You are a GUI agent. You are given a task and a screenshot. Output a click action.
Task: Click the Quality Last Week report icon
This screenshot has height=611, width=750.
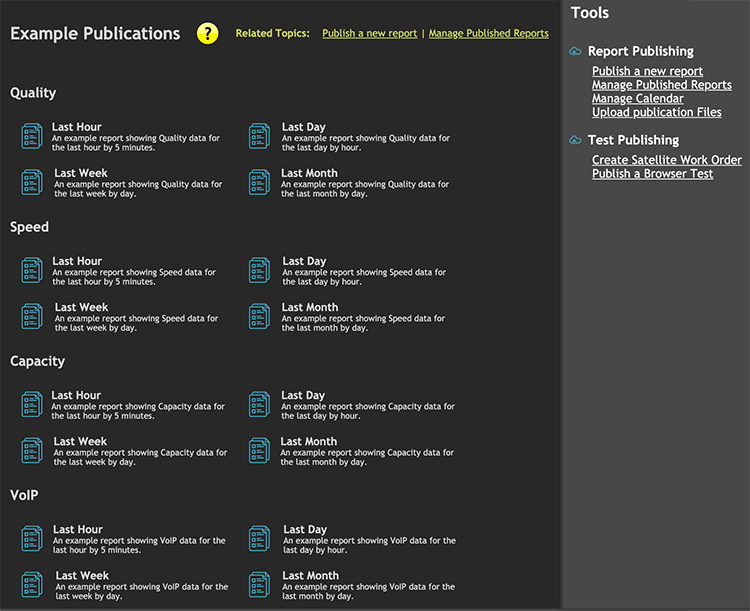(x=32, y=182)
